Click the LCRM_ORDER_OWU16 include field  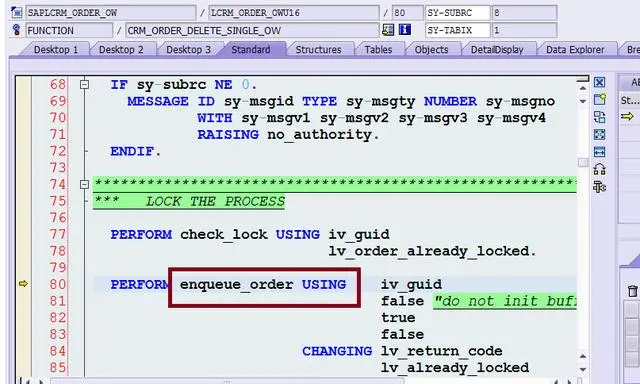point(294,13)
